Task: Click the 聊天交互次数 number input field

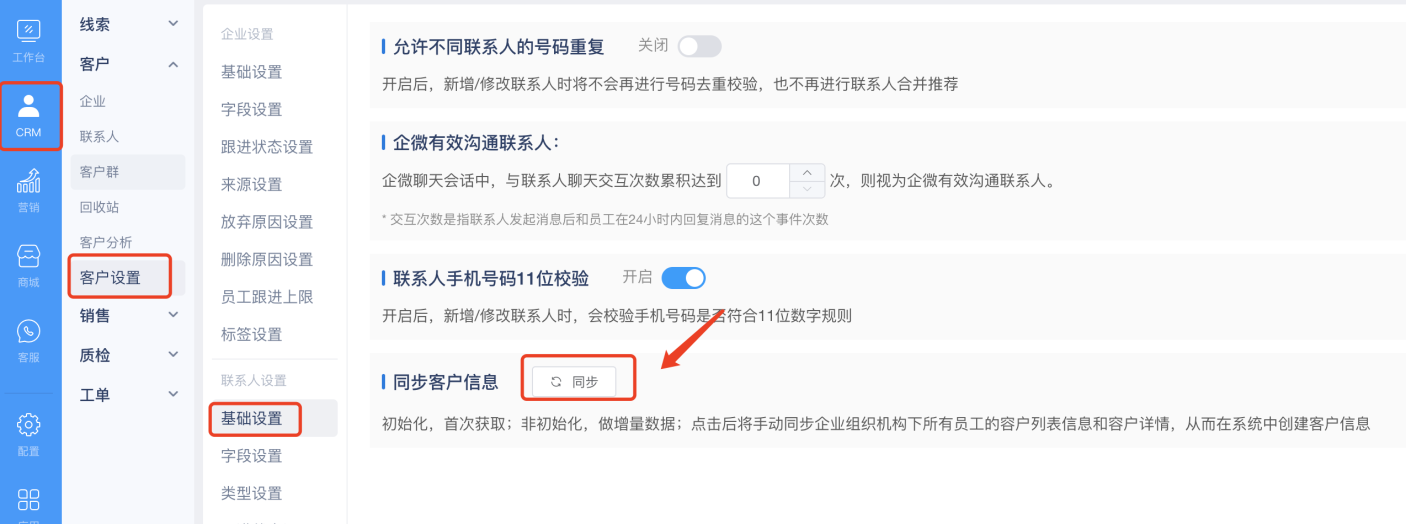Action: (x=758, y=181)
